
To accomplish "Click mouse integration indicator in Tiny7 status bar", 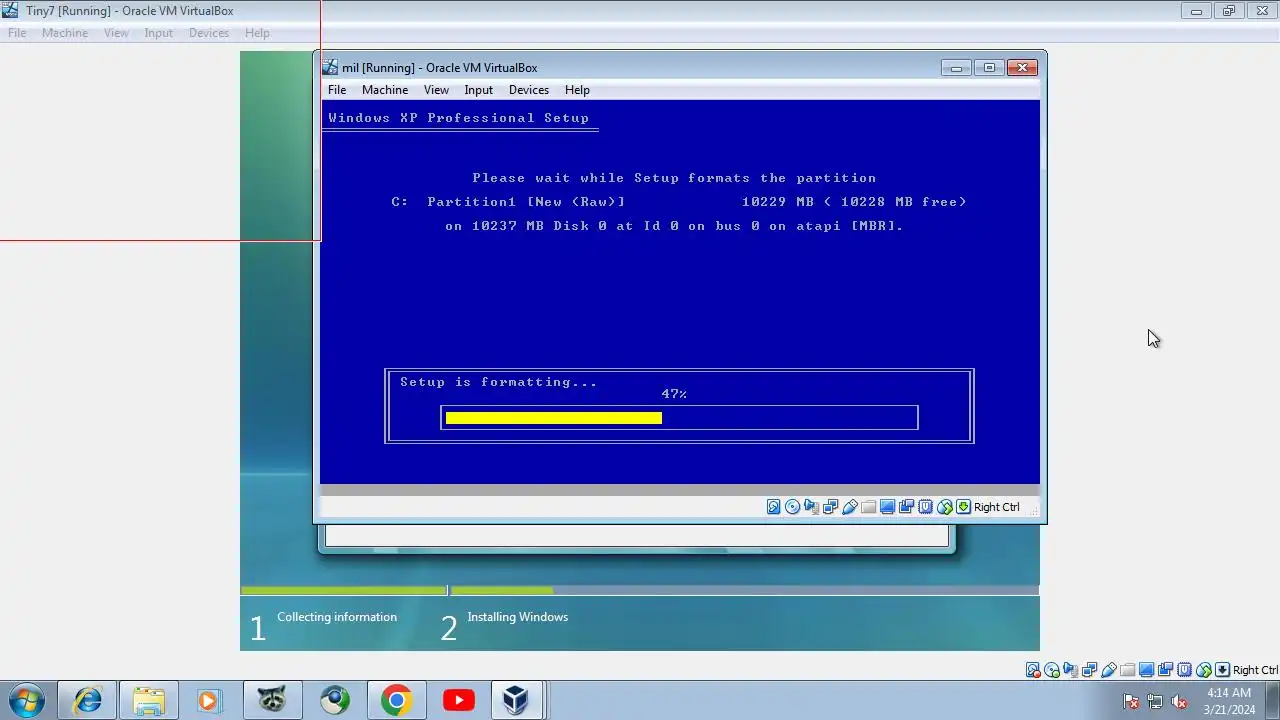I will [x=1204, y=670].
